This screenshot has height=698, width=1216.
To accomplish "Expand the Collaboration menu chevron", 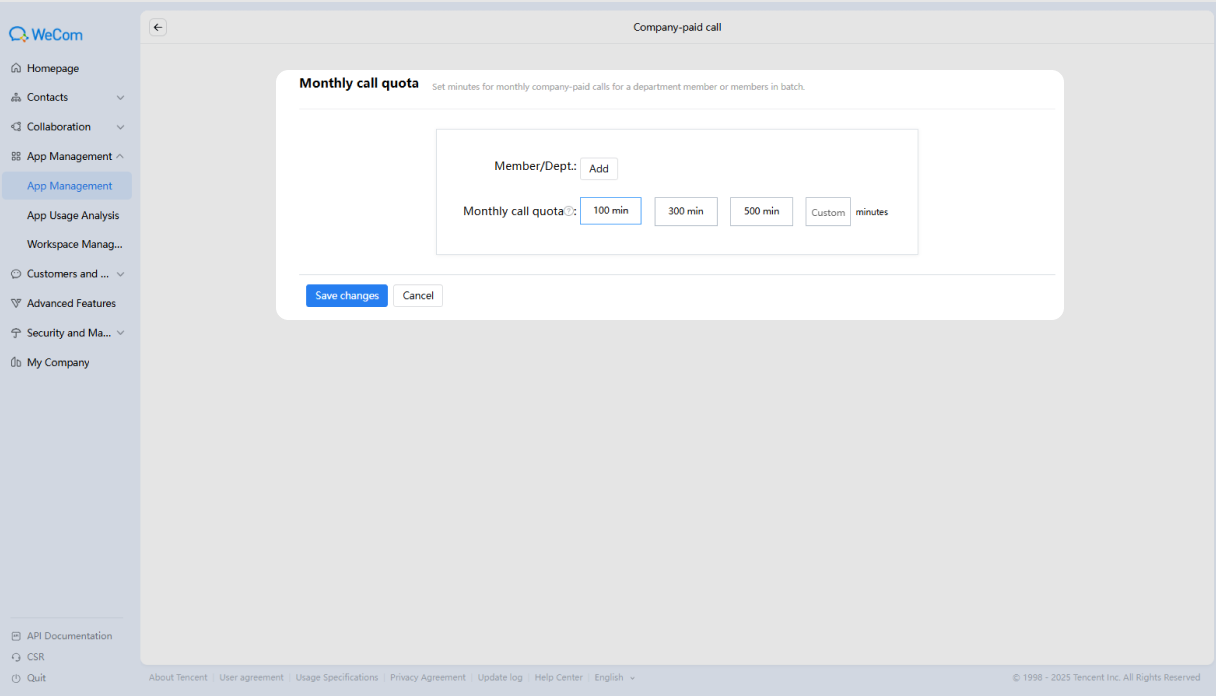I will (120, 127).
